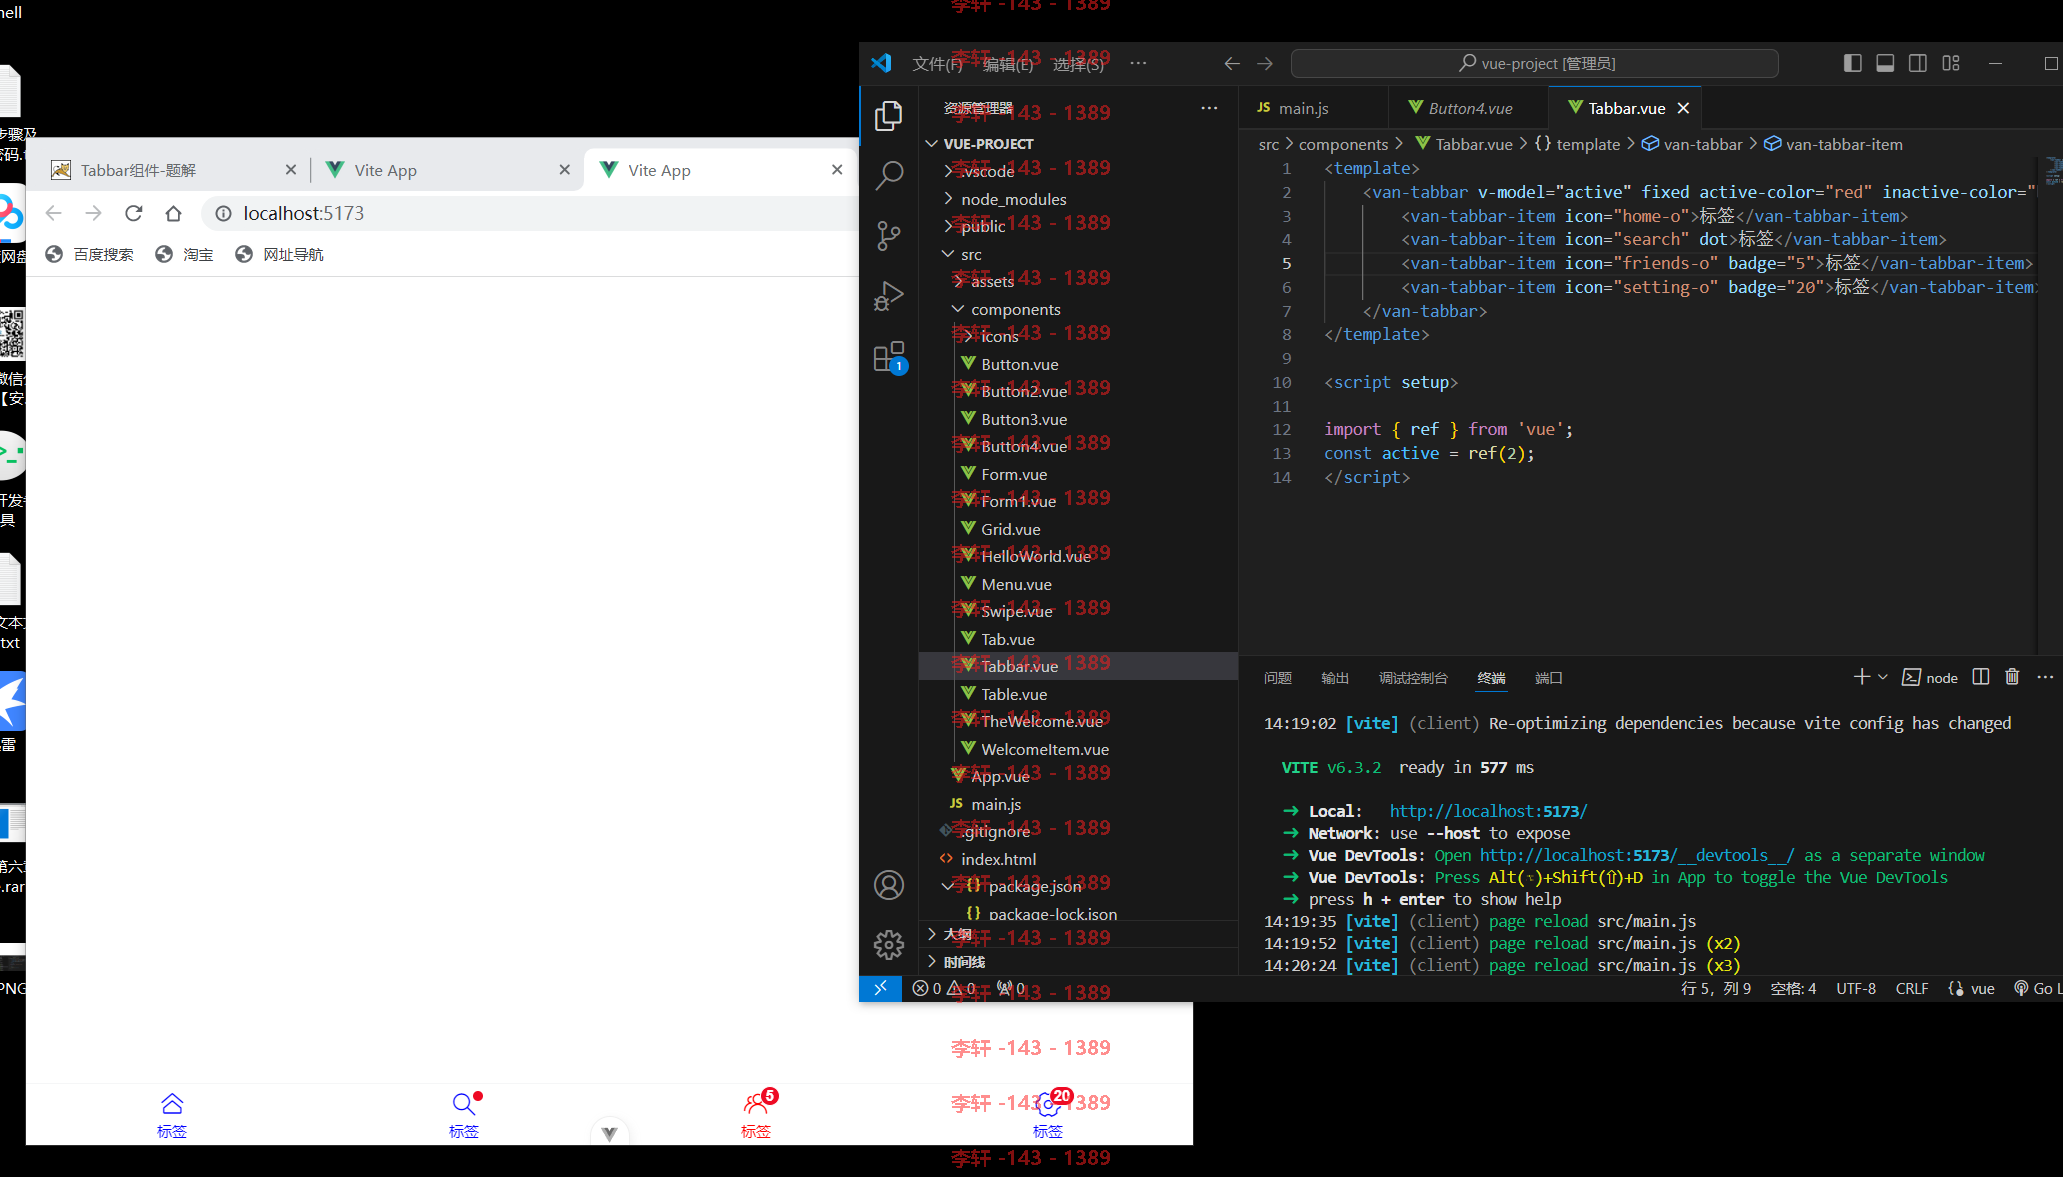This screenshot has width=2063, height=1177.
Task: Open the 选择(S) menu
Action: pos(1078,64)
